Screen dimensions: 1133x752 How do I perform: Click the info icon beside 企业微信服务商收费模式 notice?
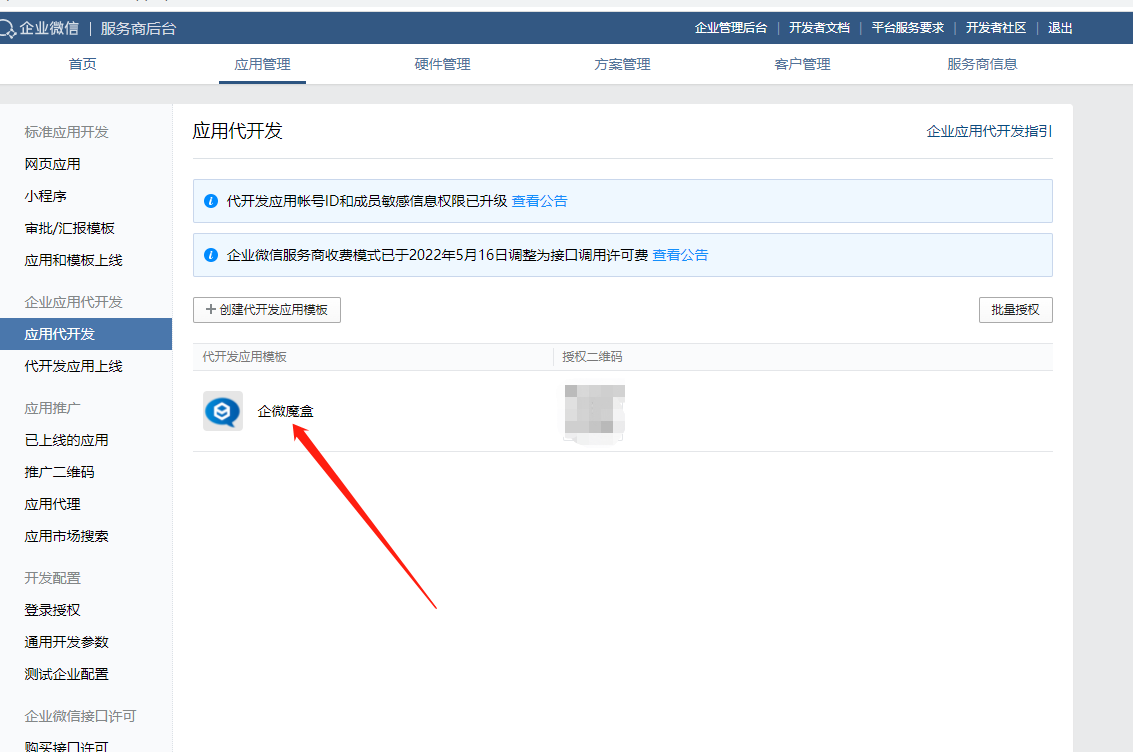point(211,255)
